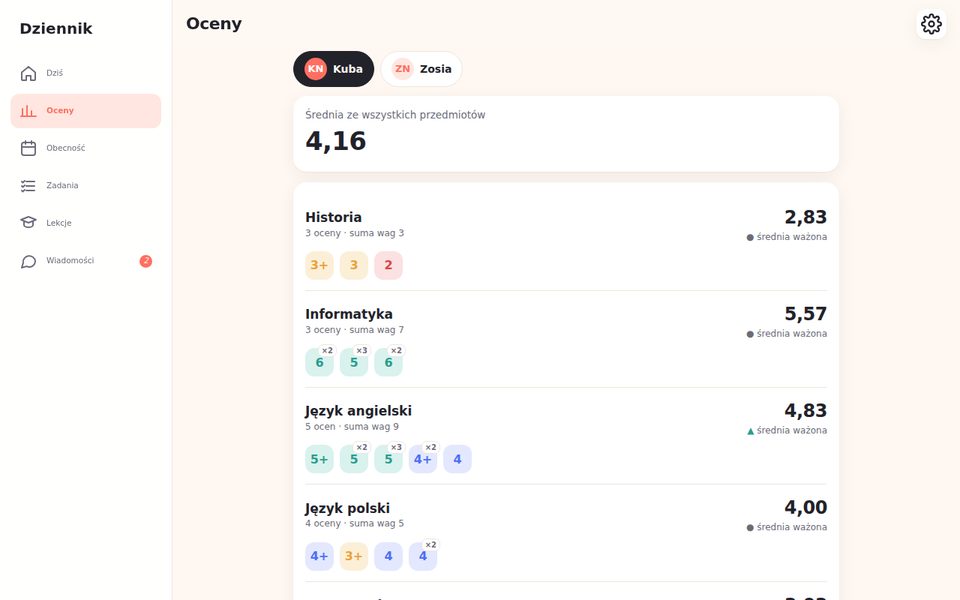The image size is (960, 600).
Task: Click the ZN avatar in Zosia tab
Action: [x=402, y=69]
